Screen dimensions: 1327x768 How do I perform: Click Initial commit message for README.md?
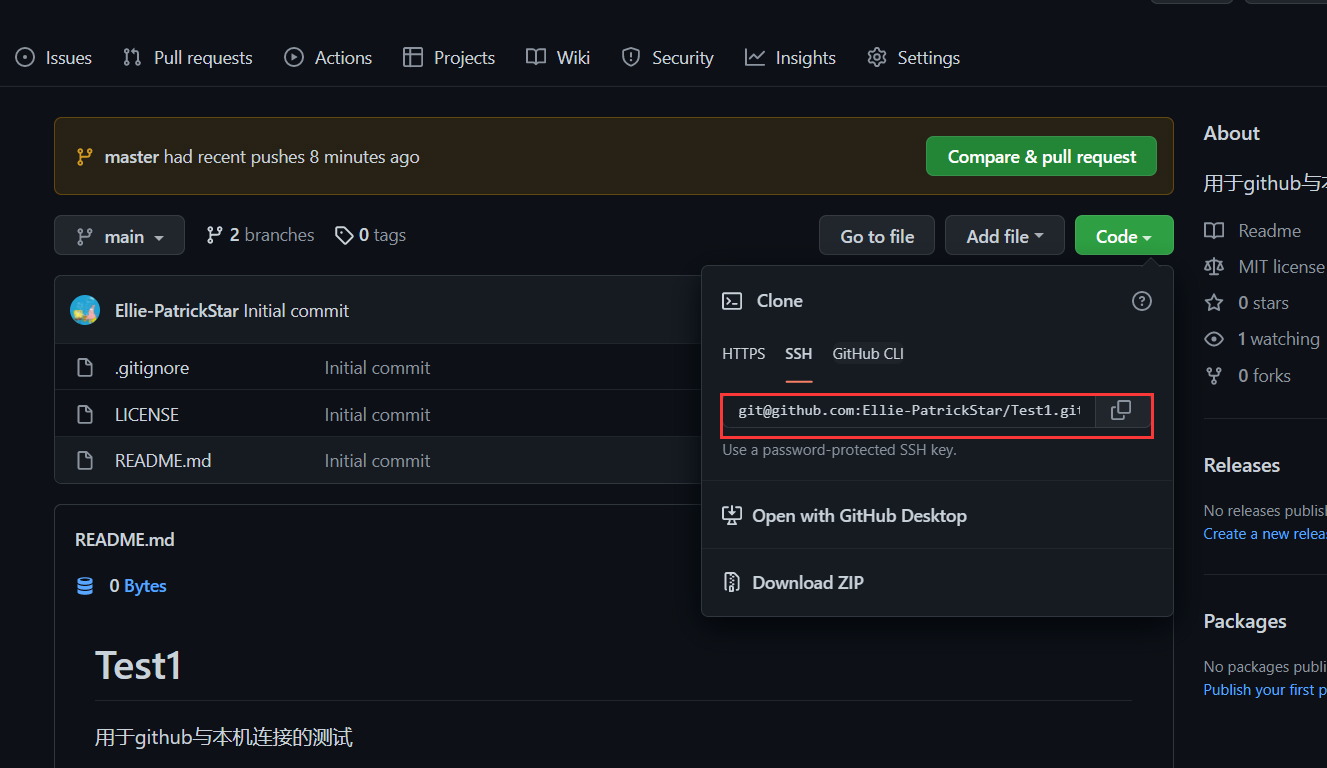[x=377, y=461]
